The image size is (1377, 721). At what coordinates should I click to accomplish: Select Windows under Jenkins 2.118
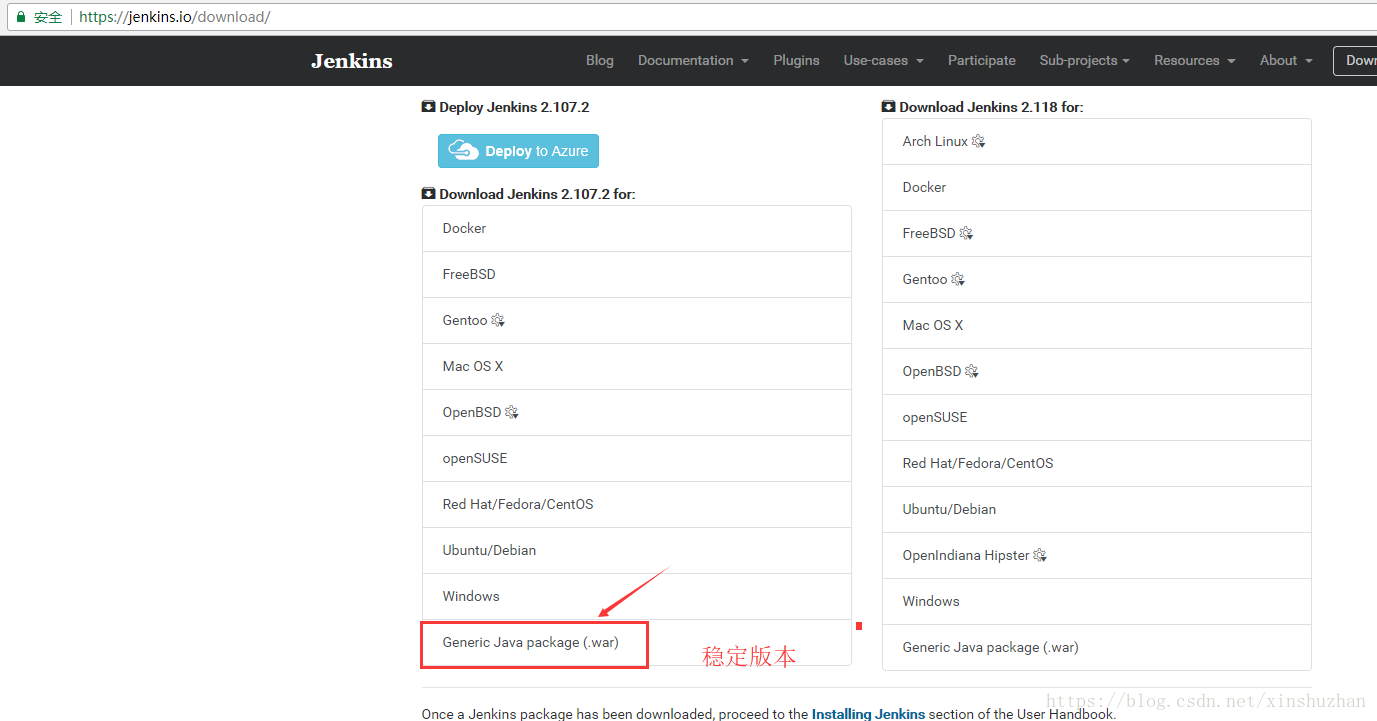1097,602
